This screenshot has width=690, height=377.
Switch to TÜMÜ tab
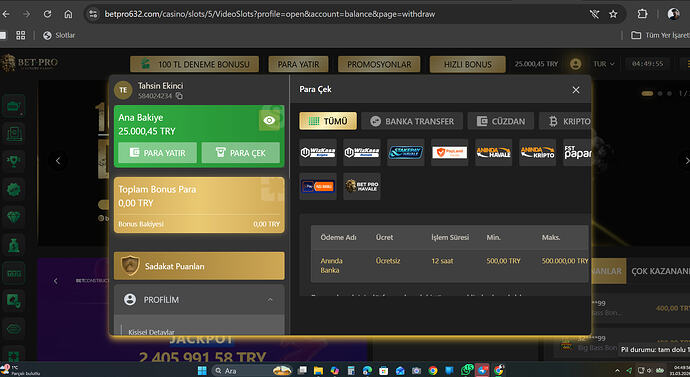328,121
